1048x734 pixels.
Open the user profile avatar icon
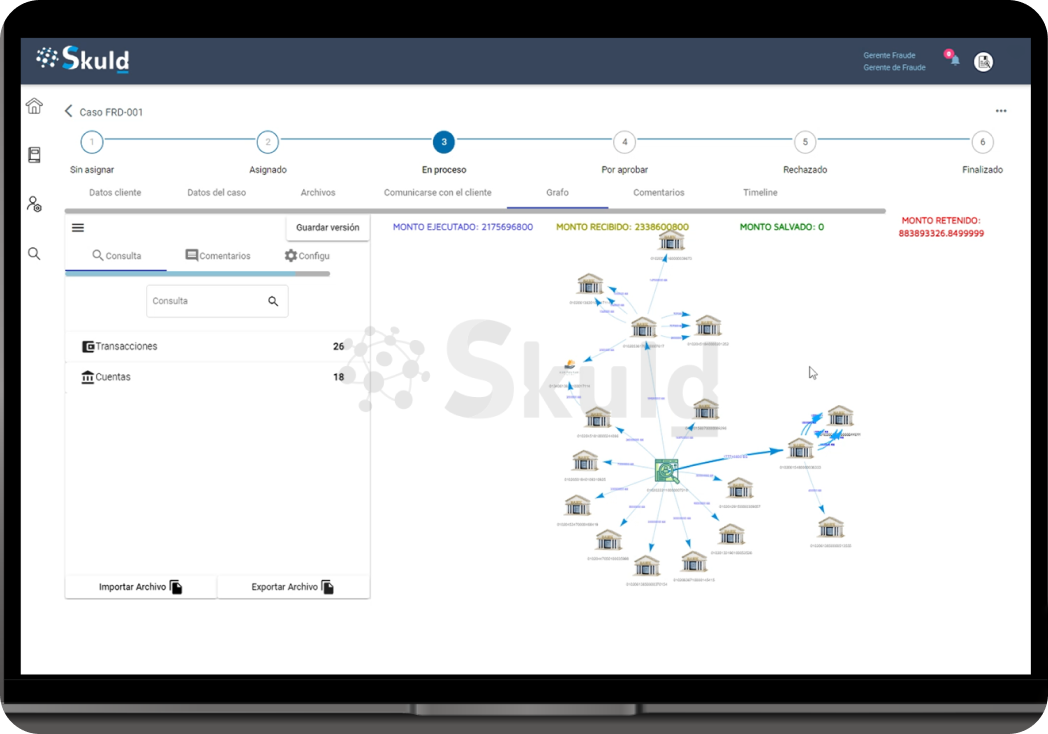pos(983,62)
